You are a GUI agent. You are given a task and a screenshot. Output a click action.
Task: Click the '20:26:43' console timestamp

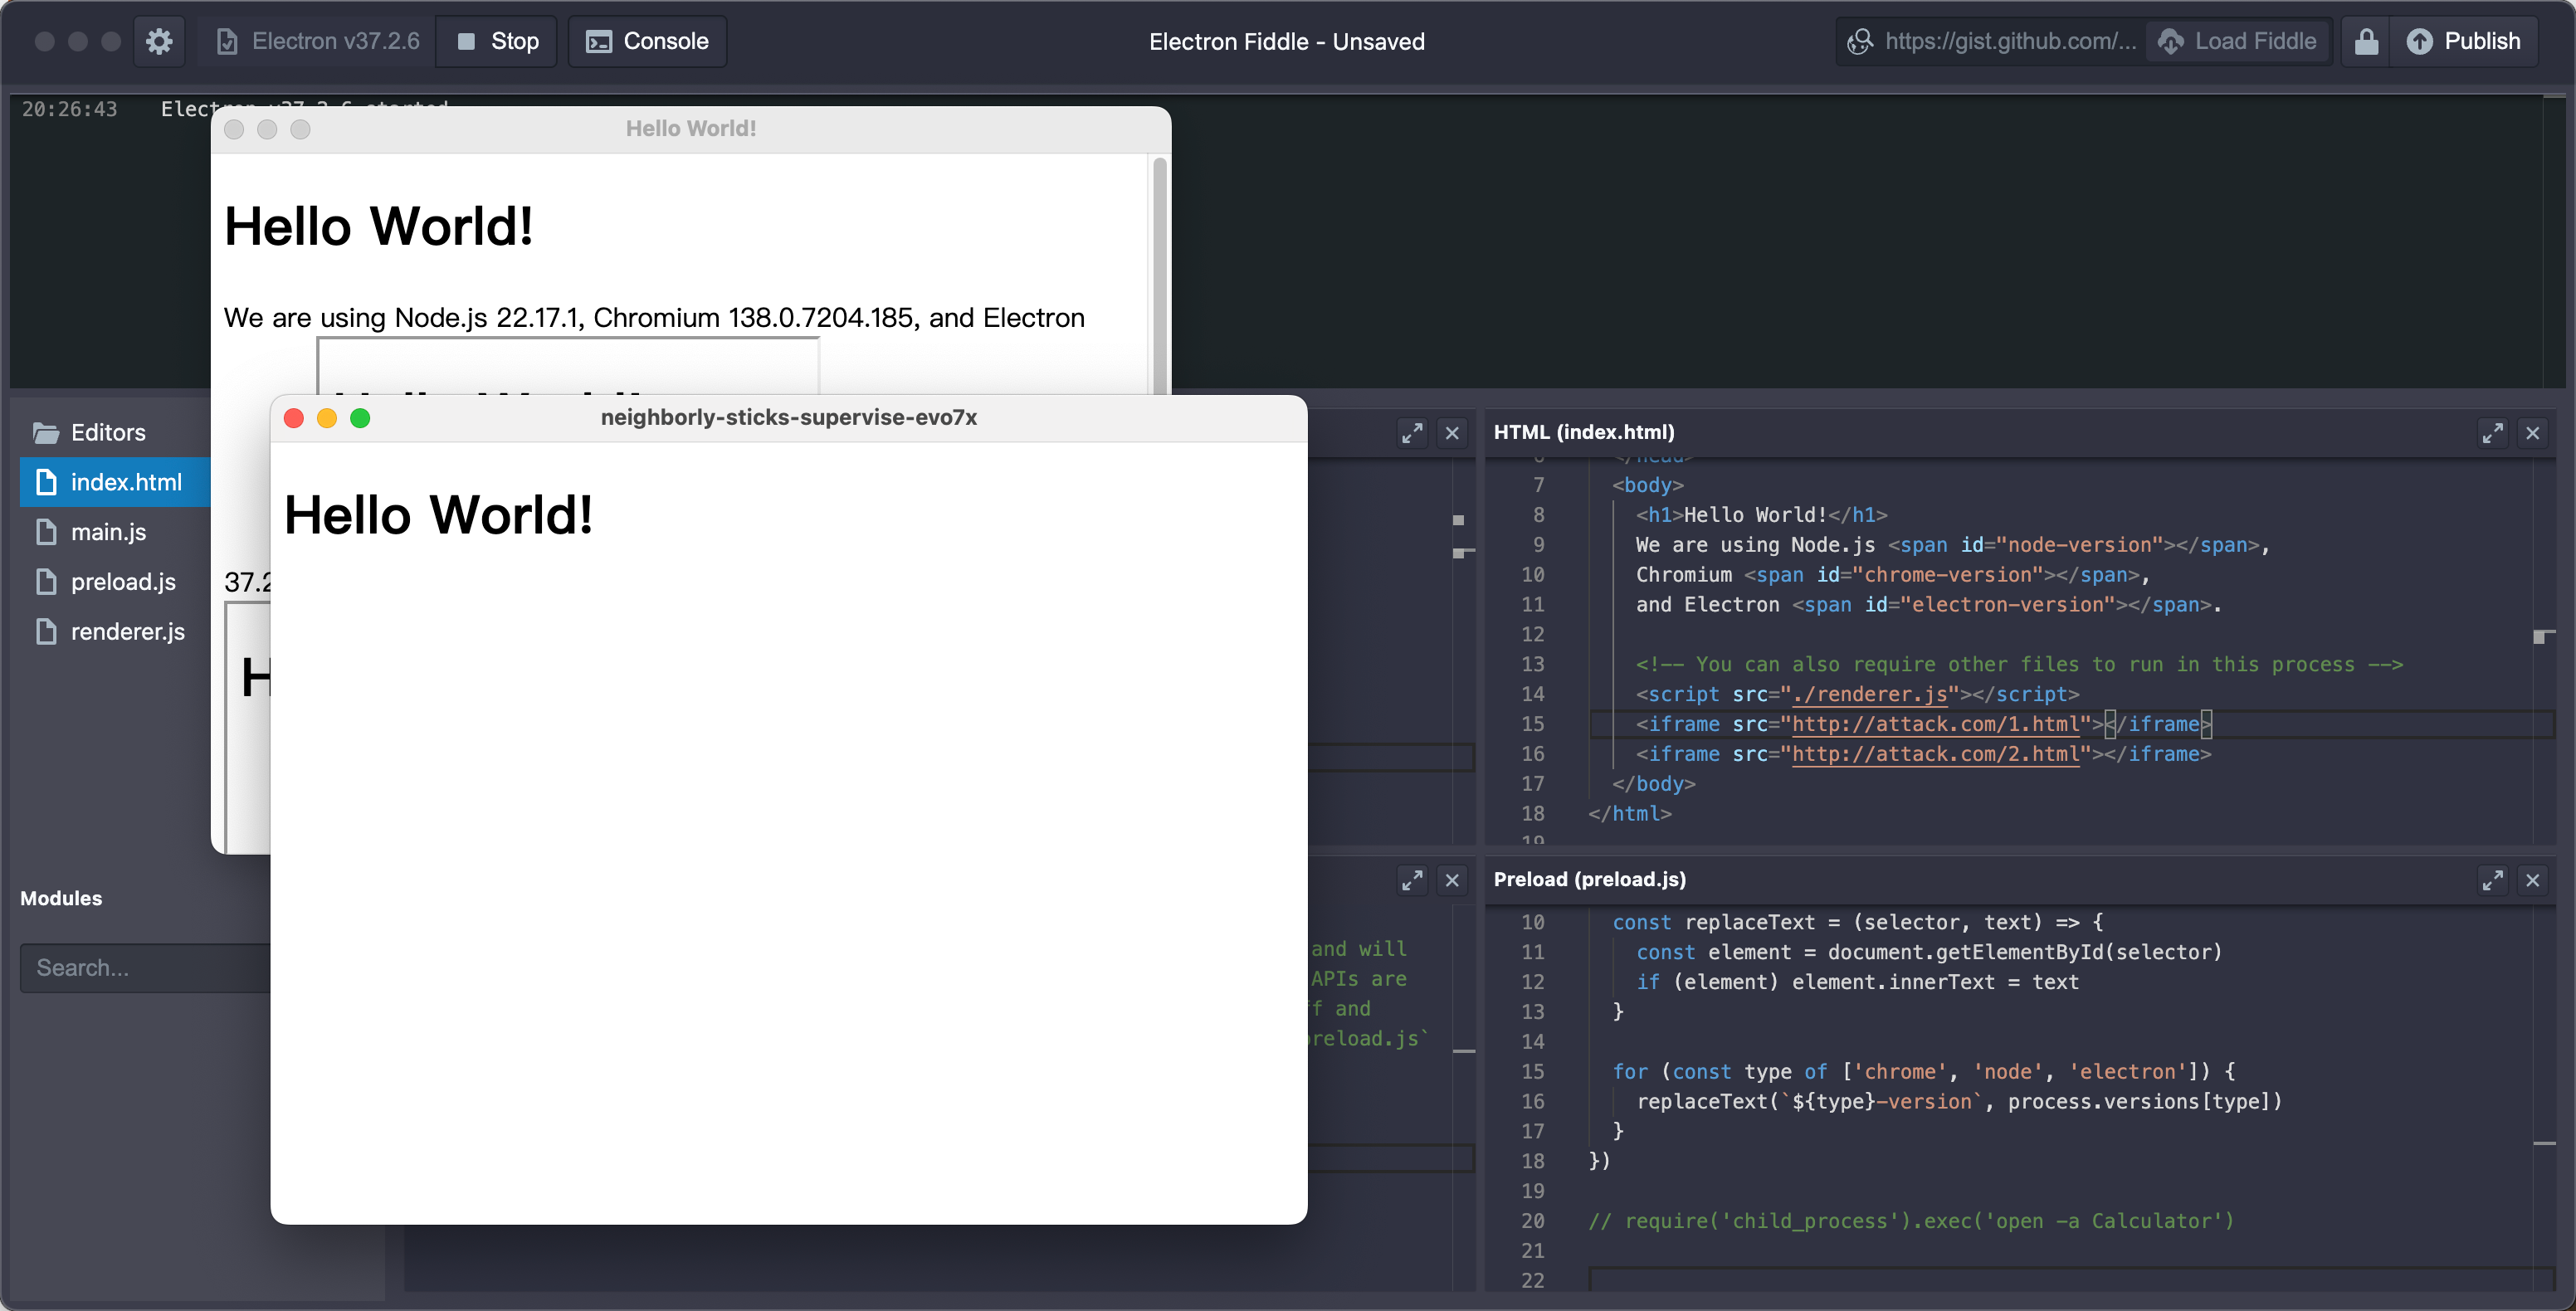70,109
